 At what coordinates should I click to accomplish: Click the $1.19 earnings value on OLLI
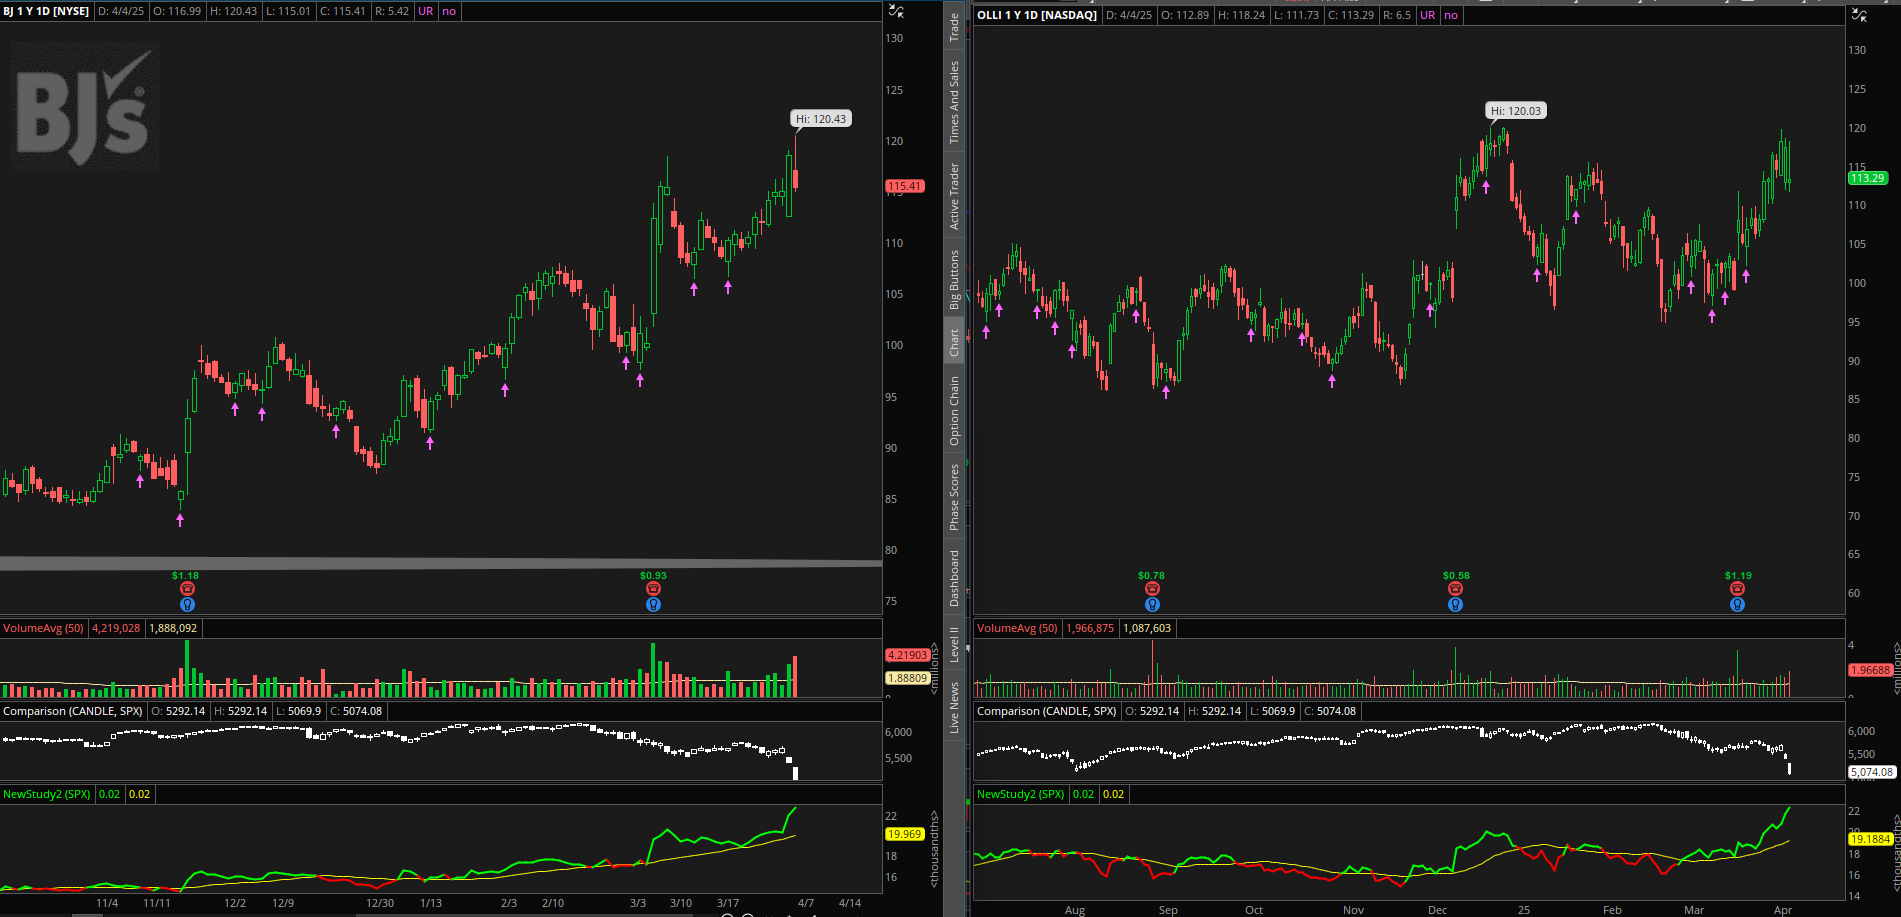pos(1738,575)
